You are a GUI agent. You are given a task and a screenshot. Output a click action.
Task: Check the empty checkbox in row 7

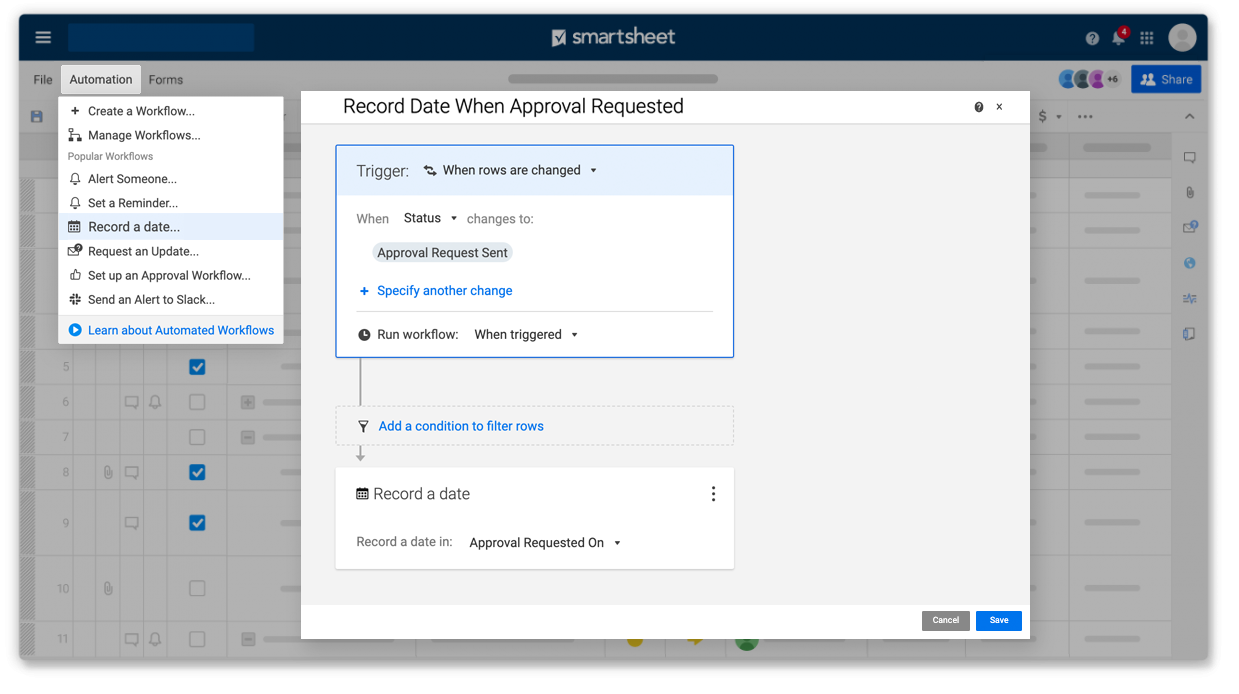(196, 437)
